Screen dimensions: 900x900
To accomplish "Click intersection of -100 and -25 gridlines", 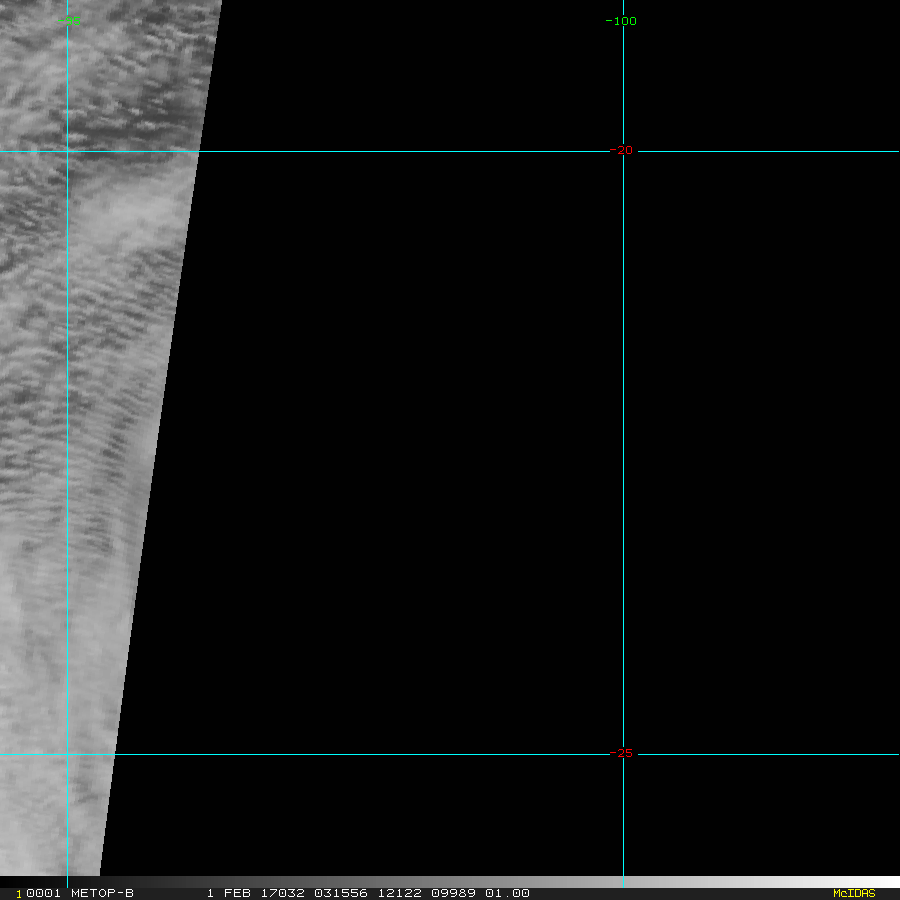I will pyautogui.click(x=623, y=755).
